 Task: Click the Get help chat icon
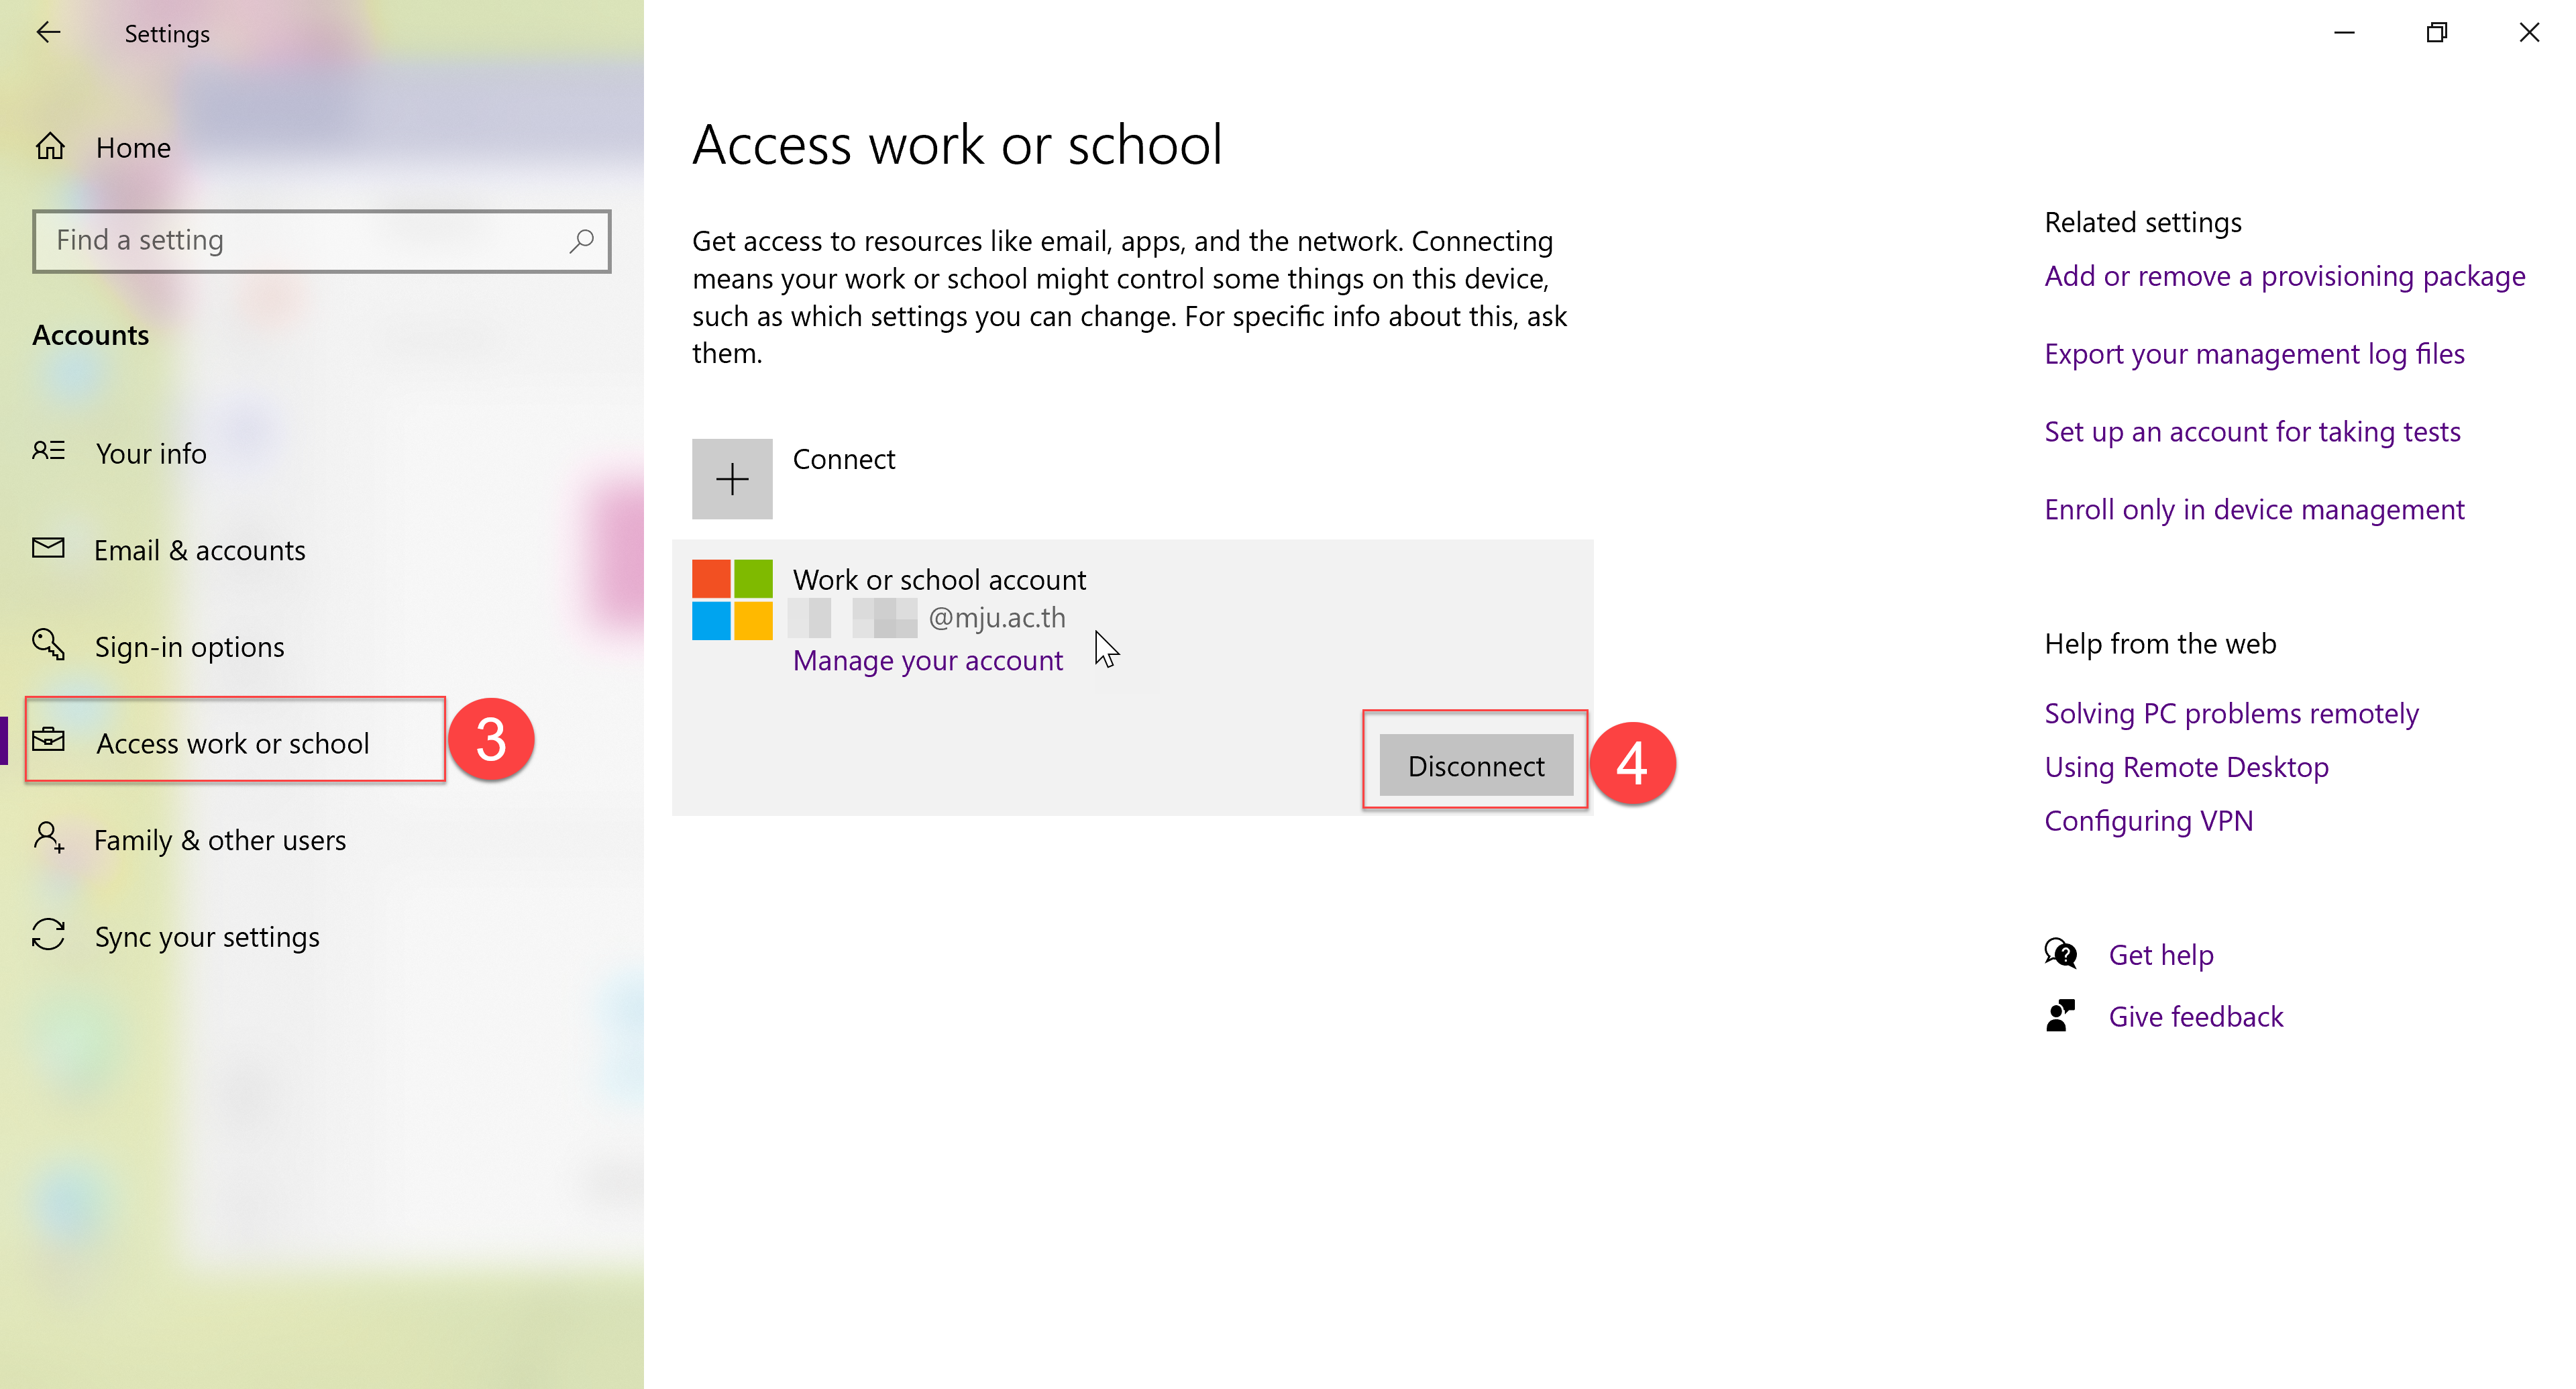2060,954
